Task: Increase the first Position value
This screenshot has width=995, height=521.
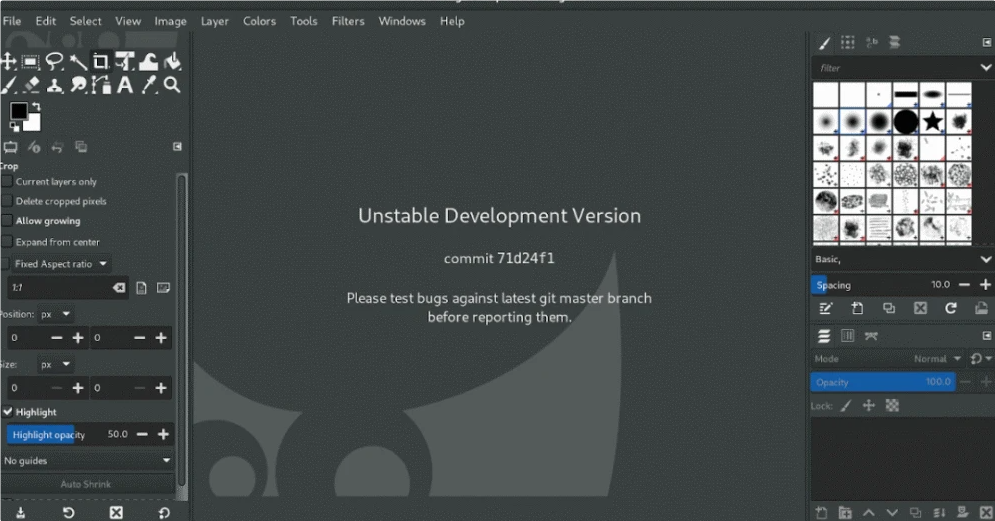Action: click(x=78, y=338)
